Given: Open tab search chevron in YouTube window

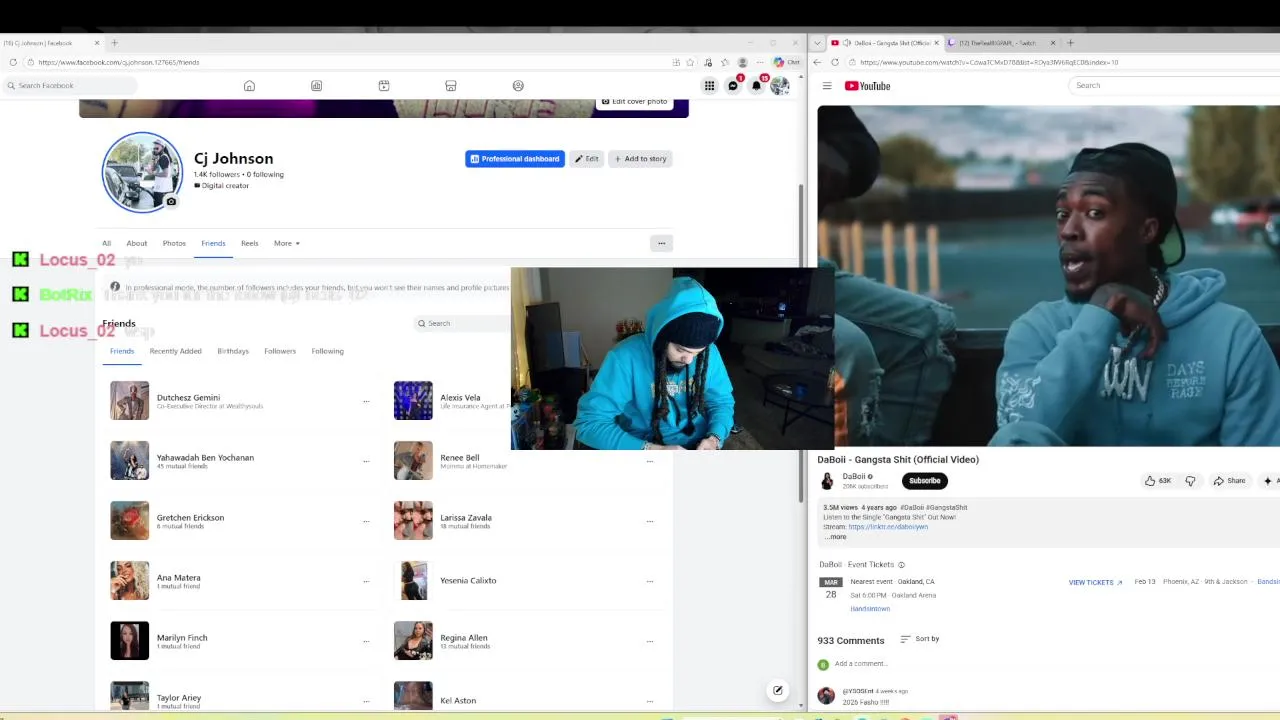Looking at the screenshot, I should [x=818, y=43].
